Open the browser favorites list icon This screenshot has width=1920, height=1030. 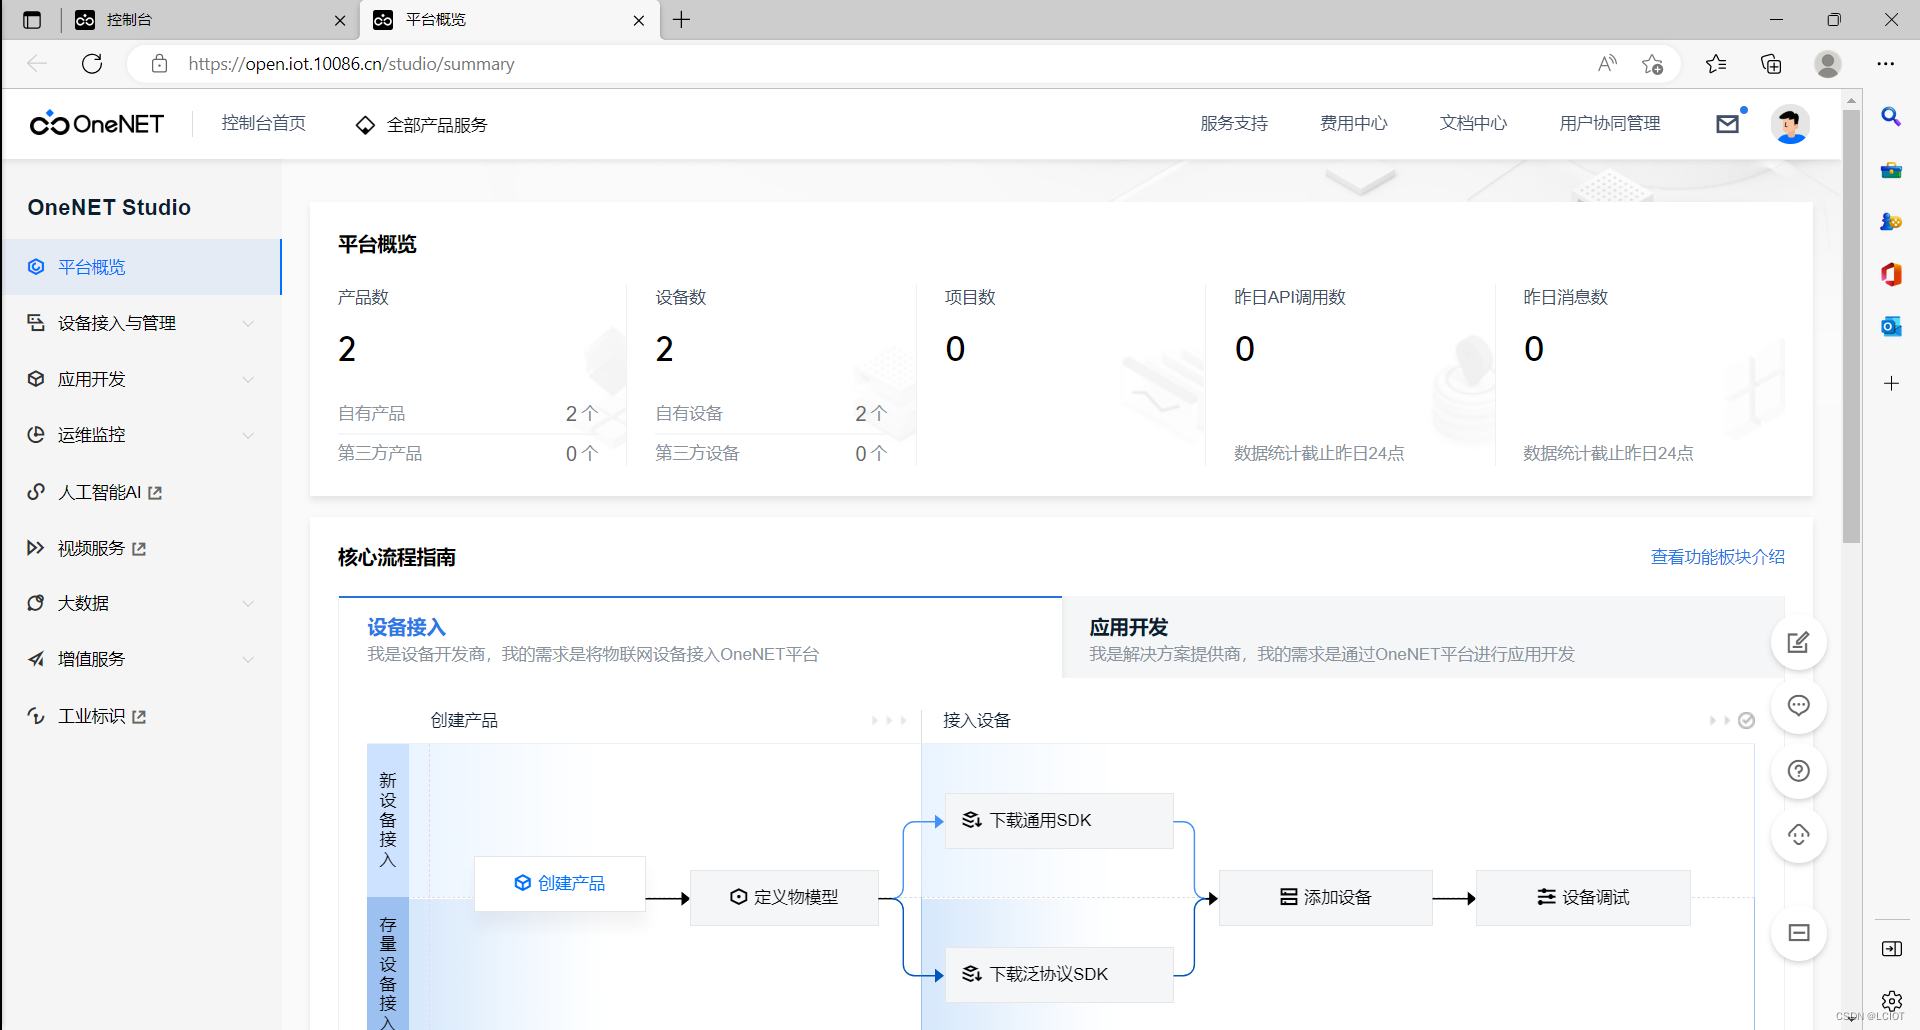point(1716,64)
